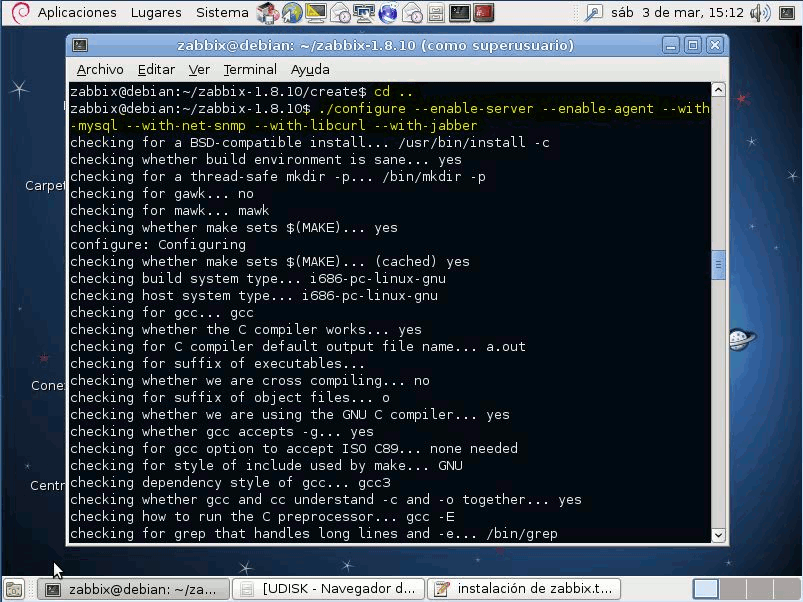
Task: Switch to instalación de zabbix text window
Action: pyautogui.click(x=525, y=589)
